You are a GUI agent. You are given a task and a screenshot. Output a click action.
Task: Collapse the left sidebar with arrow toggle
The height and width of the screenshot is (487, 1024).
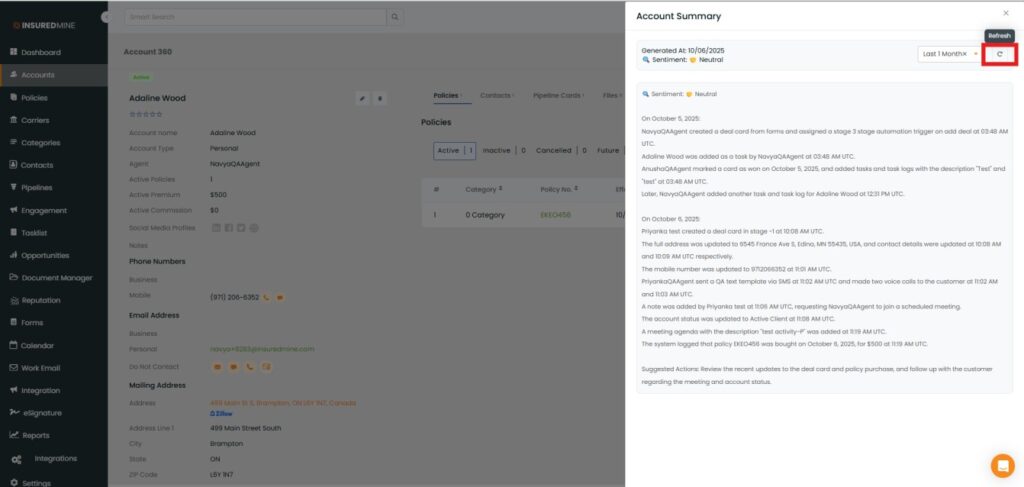click(106, 18)
